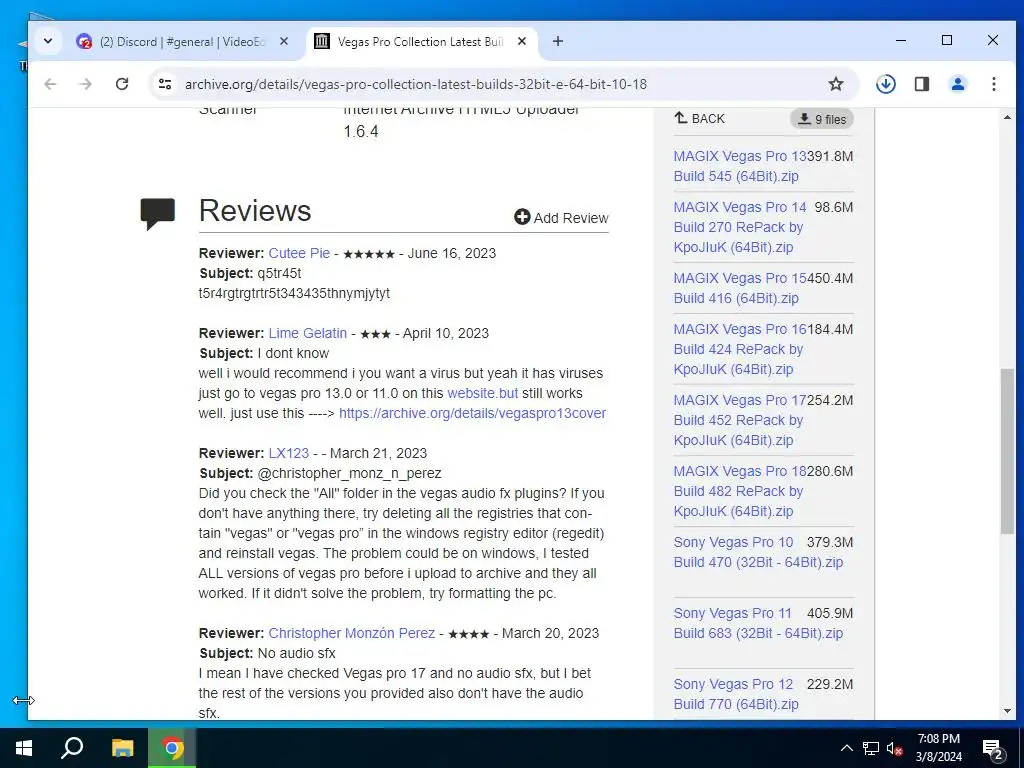
Task: Open the vegaspro13cover archive link
Action: click(x=472, y=413)
